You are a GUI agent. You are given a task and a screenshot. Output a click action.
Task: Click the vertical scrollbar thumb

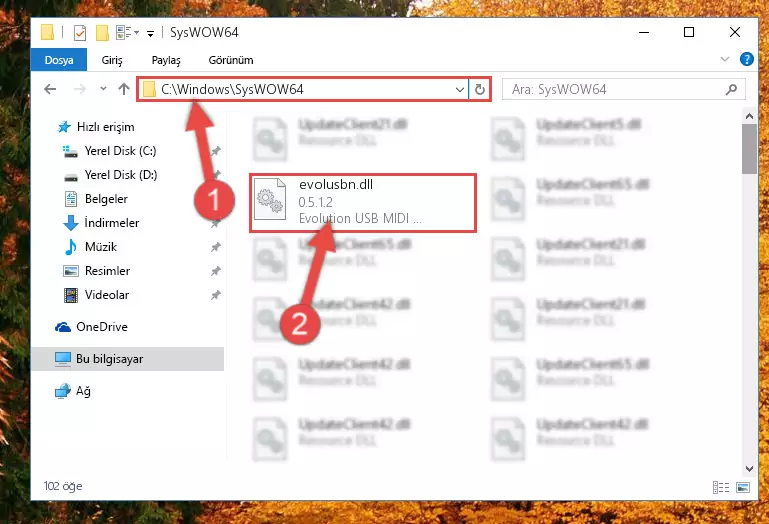[x=749, y=149]
